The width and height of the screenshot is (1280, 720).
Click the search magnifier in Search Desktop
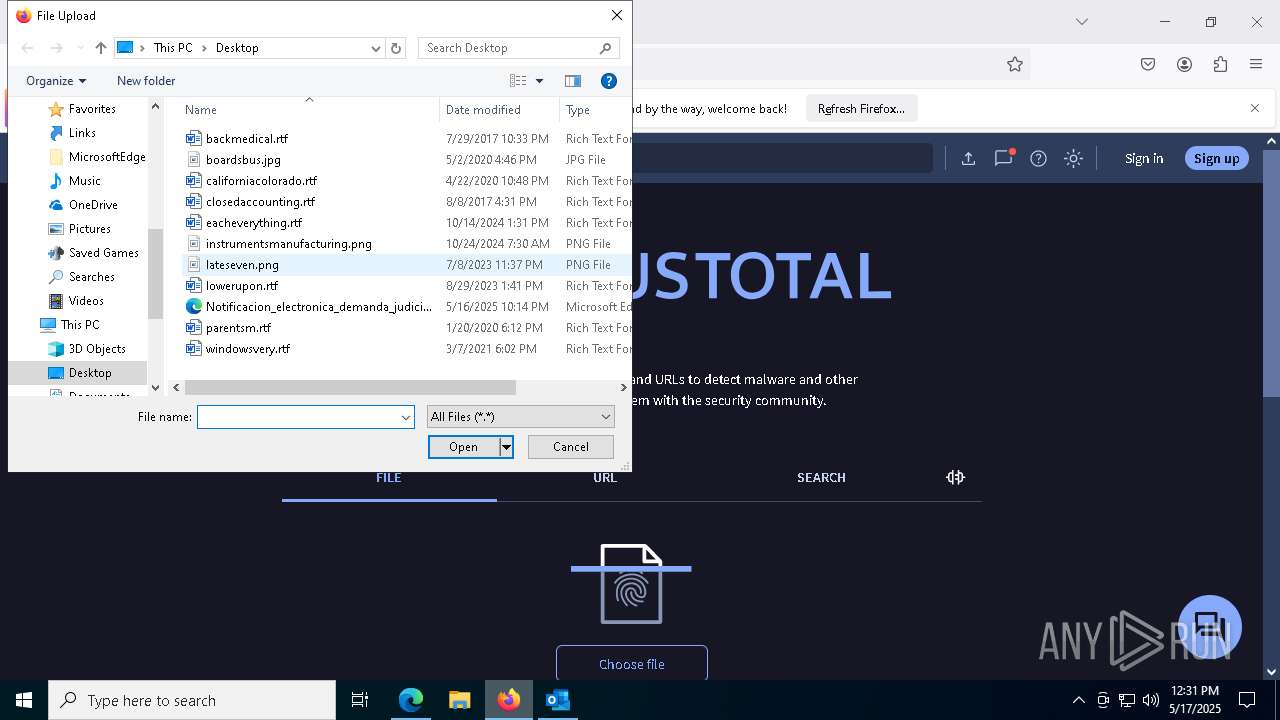(x=605, y=48)
